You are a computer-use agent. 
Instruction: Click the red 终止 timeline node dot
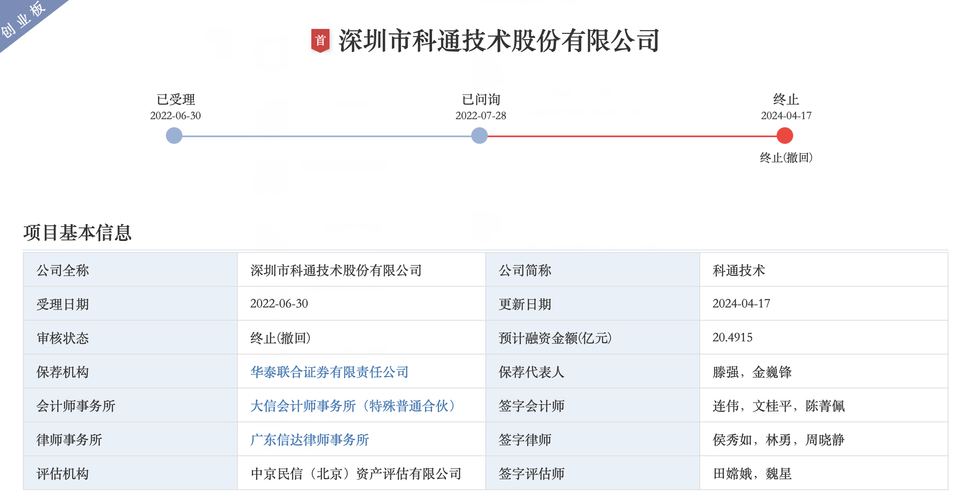(784, 136)
